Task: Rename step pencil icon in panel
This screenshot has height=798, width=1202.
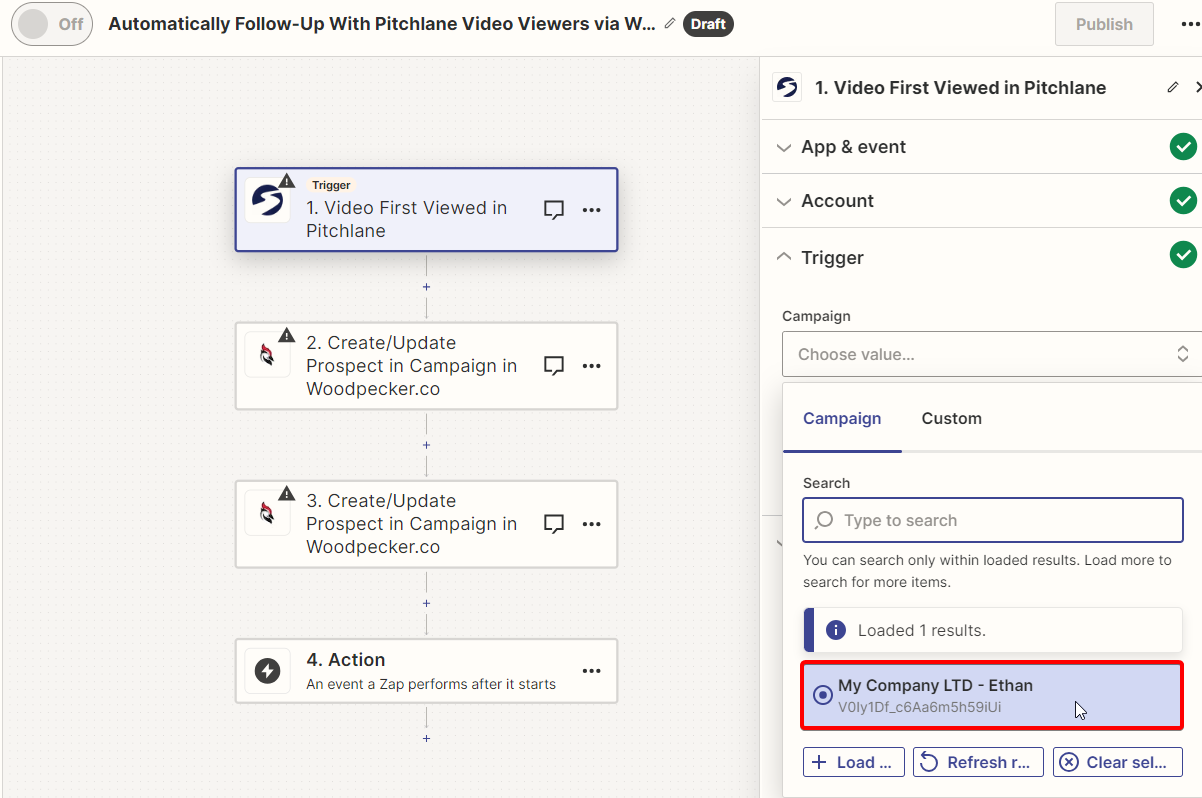Action: (1173, 87)
